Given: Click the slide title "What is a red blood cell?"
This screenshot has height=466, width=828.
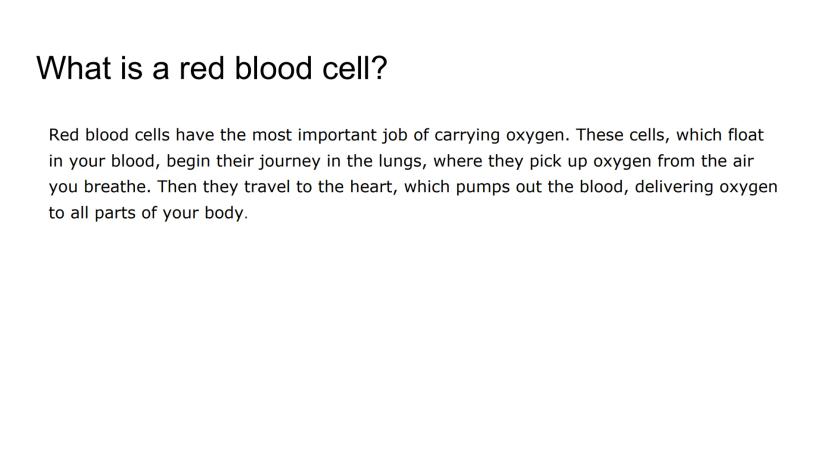Looking at the screenshot, I should [211, 69].
